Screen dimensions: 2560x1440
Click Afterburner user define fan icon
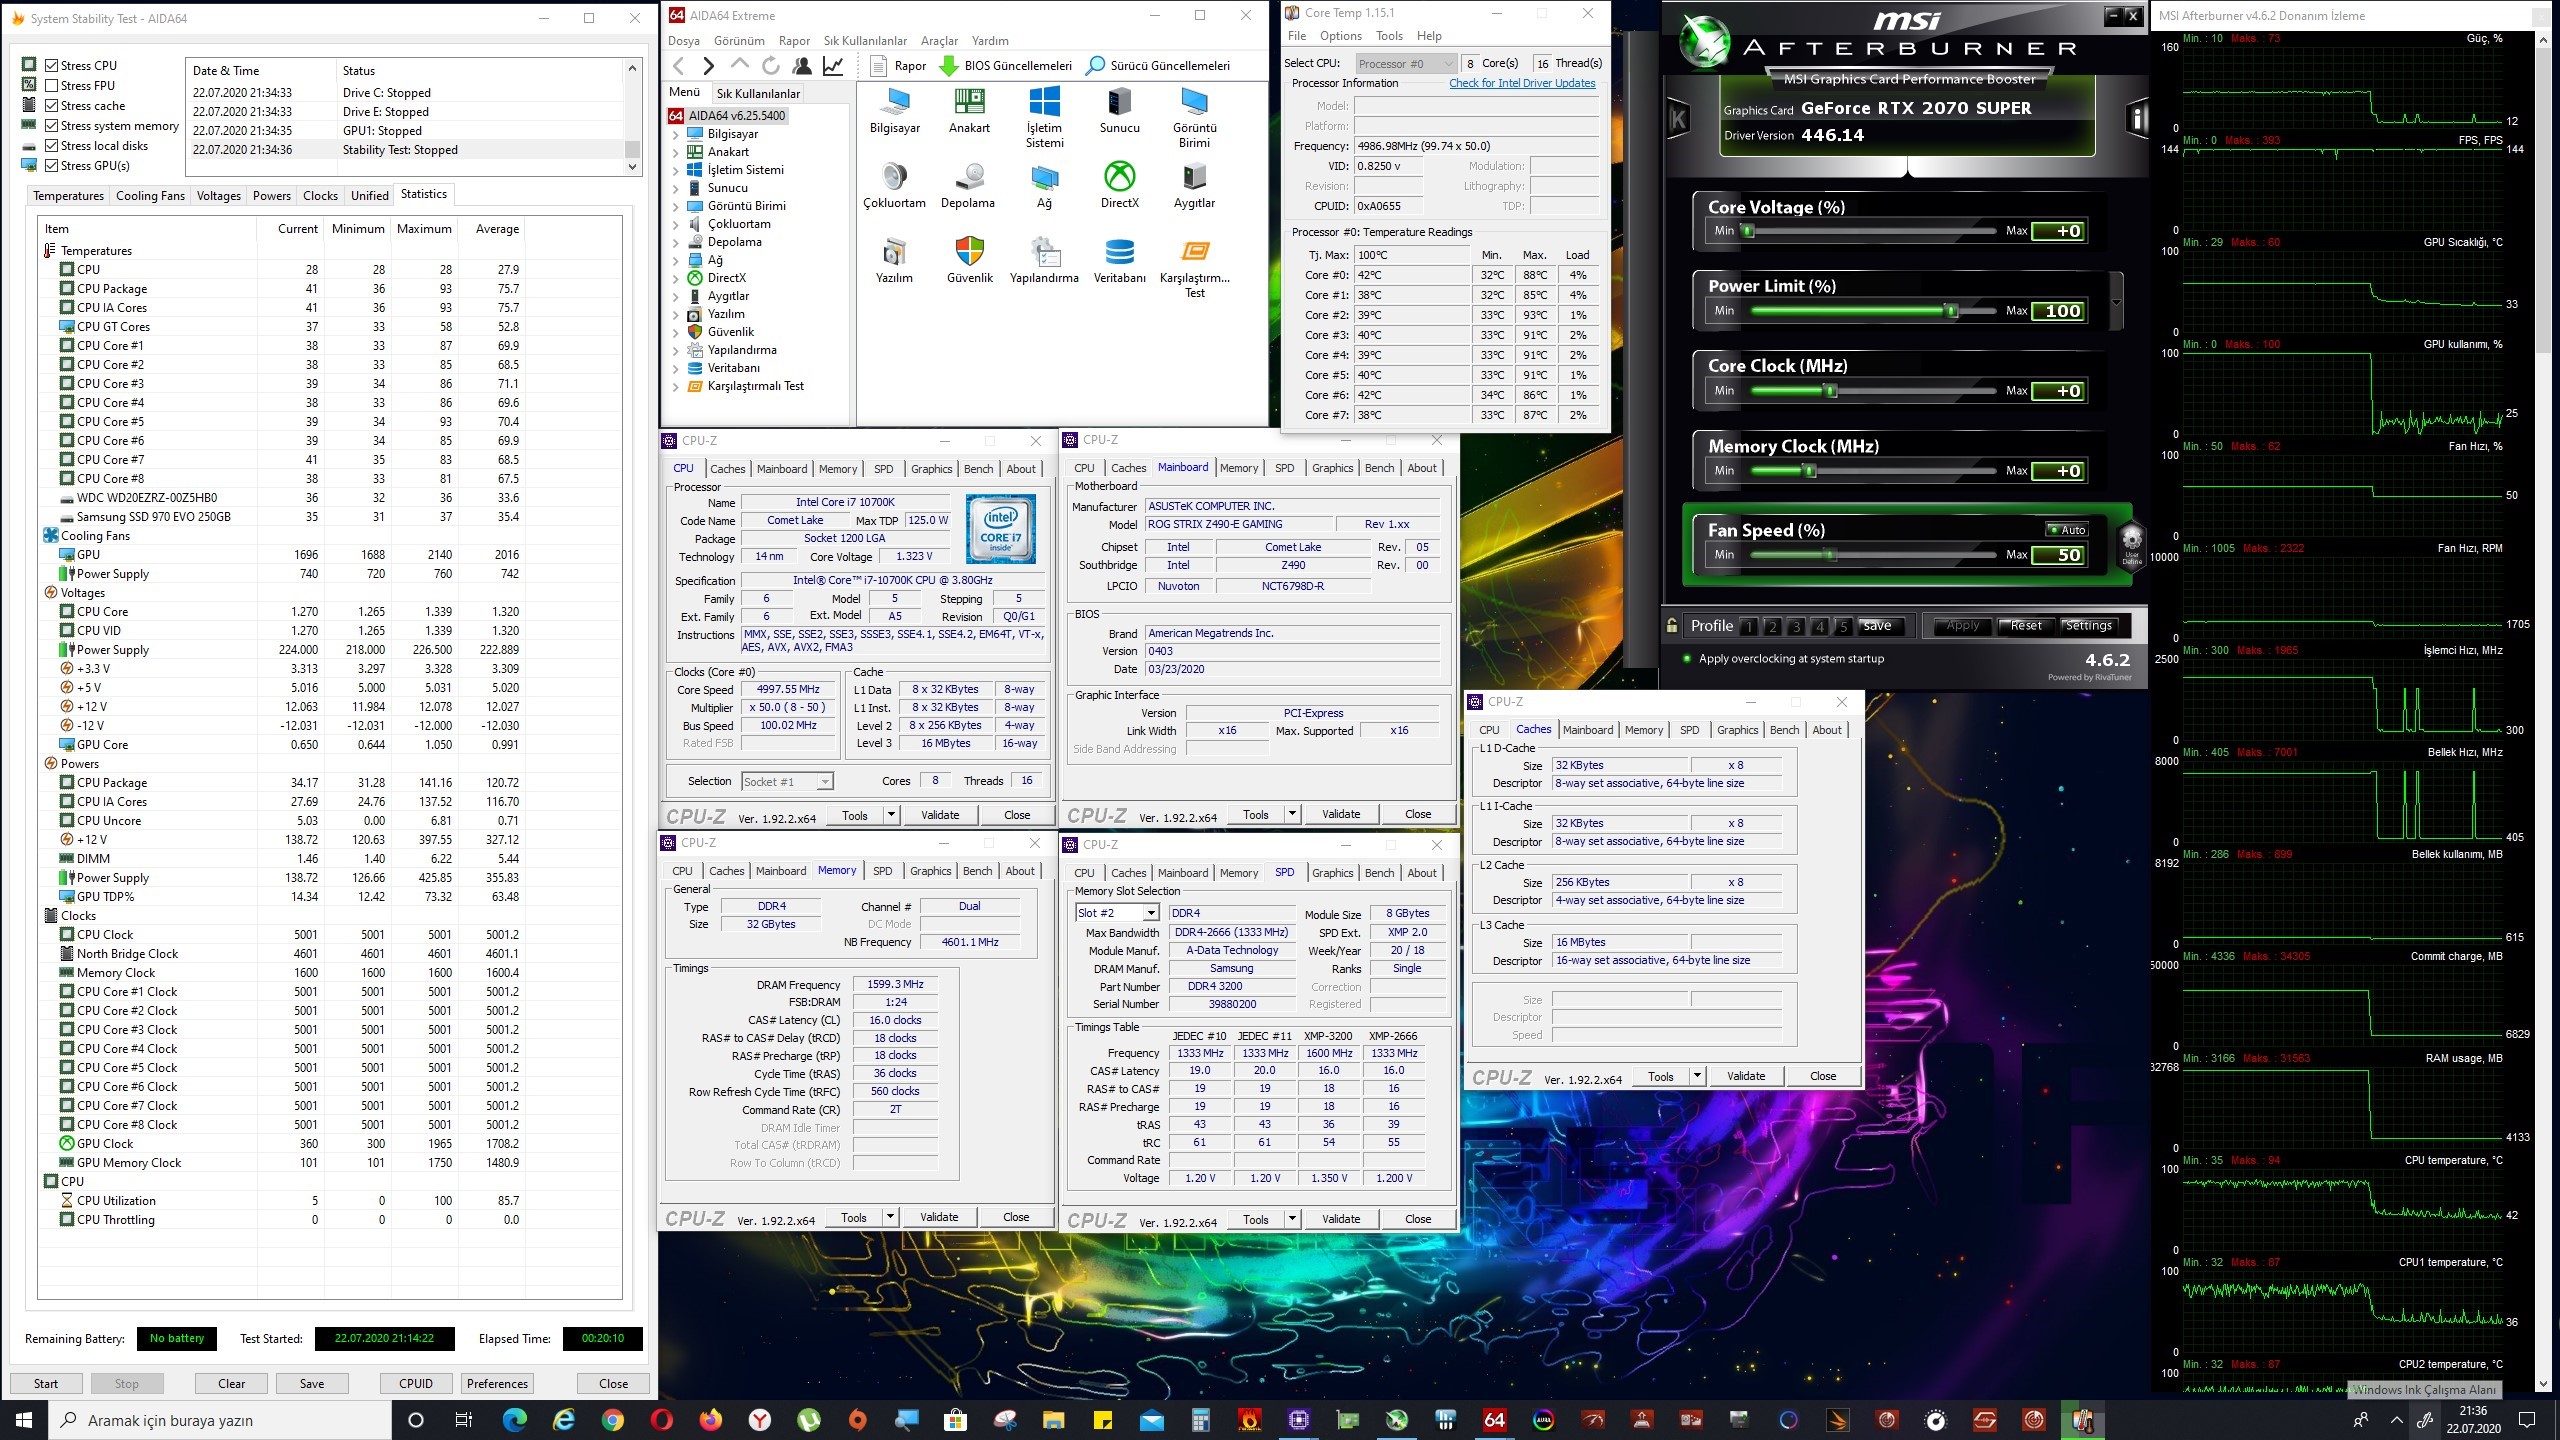[2131, 545]
